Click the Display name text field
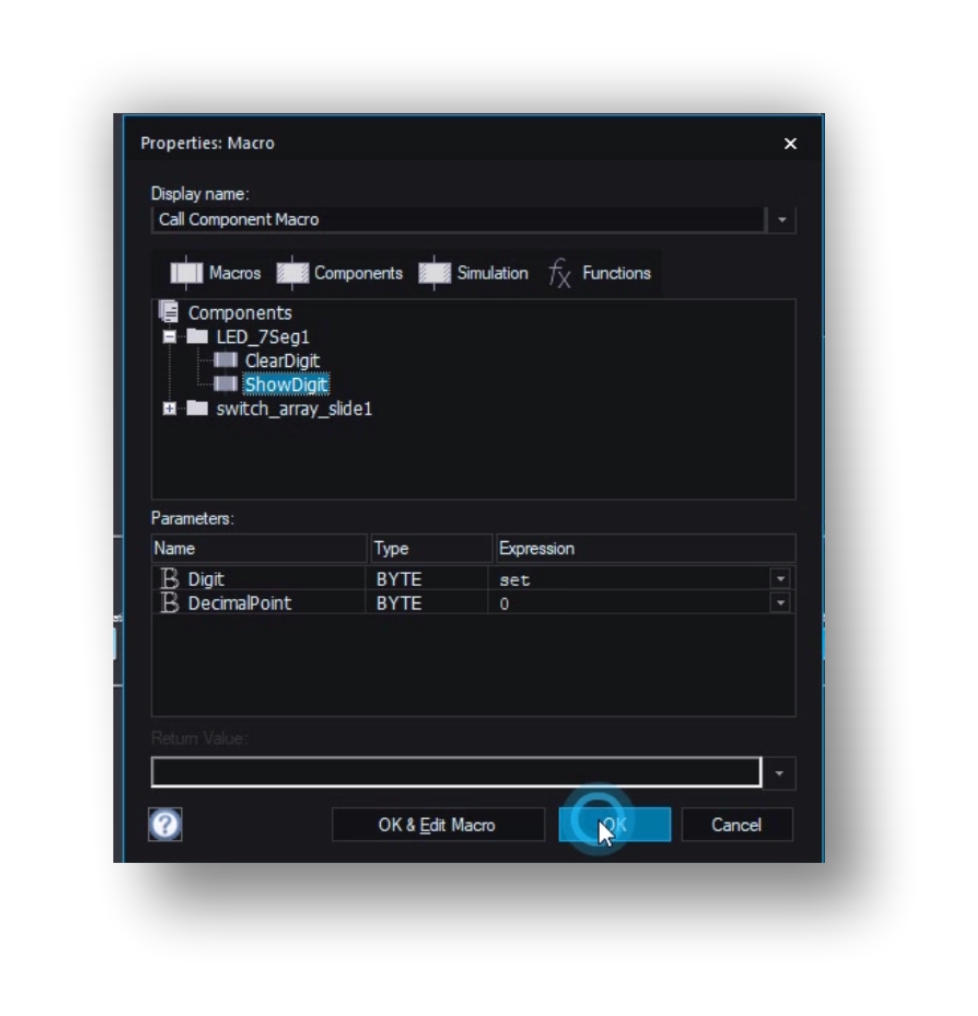Screen dimensions: 978x1016 (x=458, y=220)
